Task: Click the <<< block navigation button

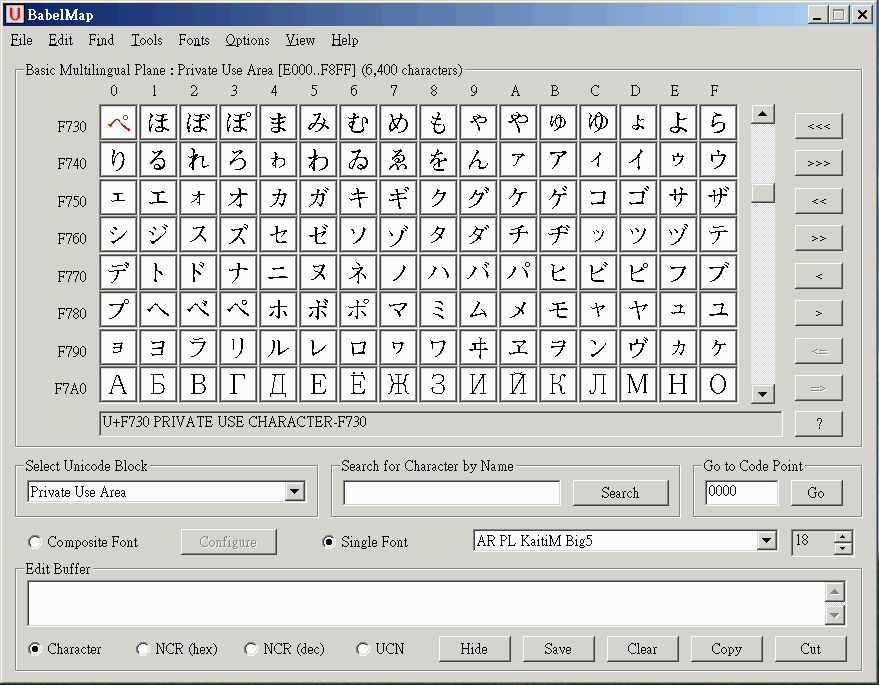Action: 818,126
